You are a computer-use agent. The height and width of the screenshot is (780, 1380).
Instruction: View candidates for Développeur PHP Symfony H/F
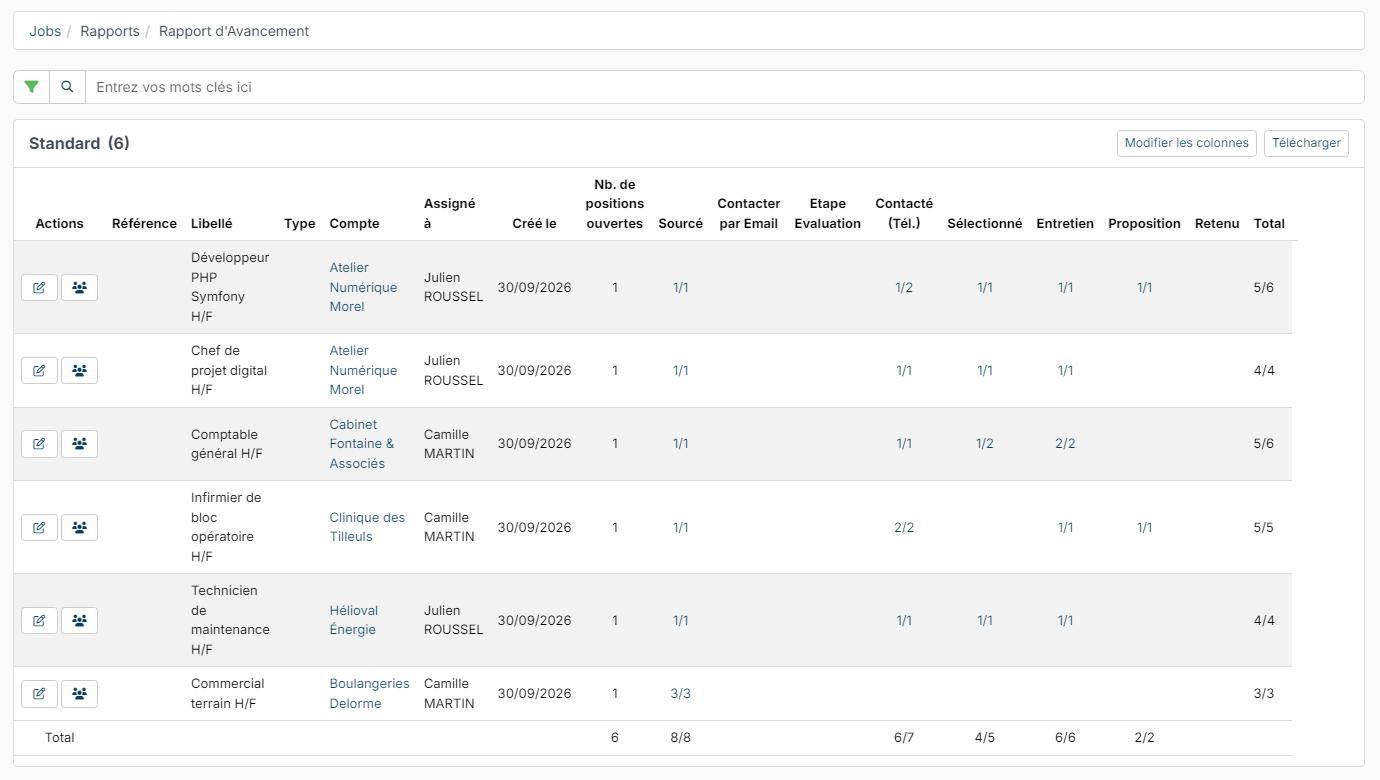[79, 288]
